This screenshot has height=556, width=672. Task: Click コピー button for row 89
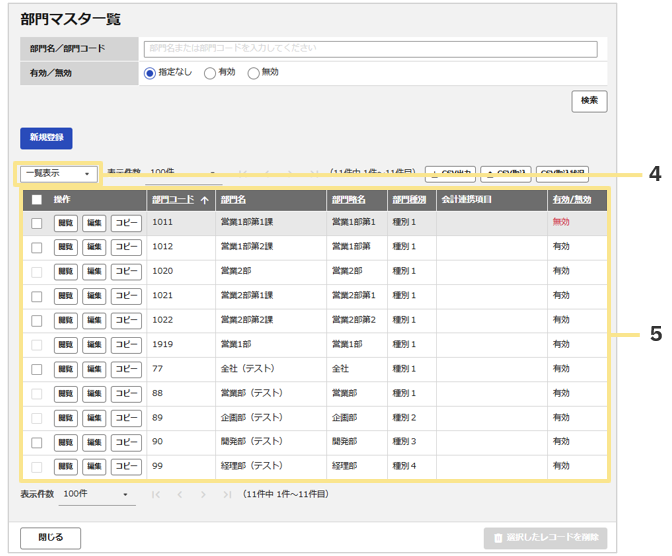126,418
